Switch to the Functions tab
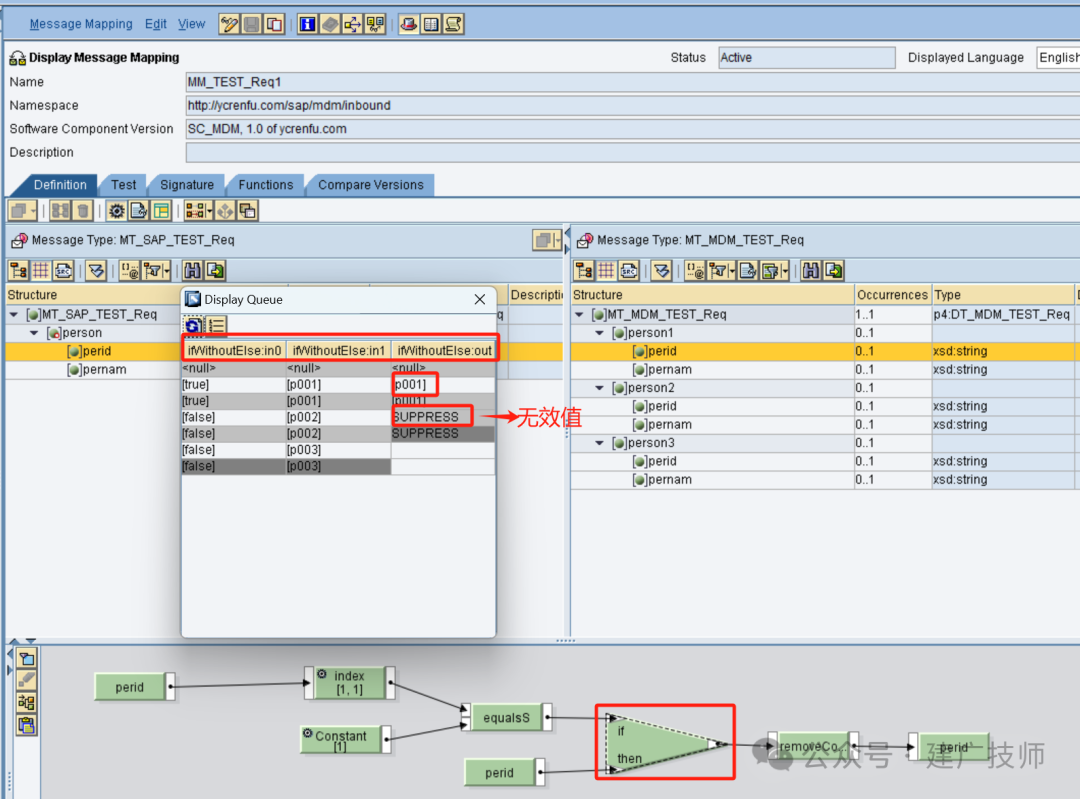This screenshot has width=1080, height=799. point(266,185)
